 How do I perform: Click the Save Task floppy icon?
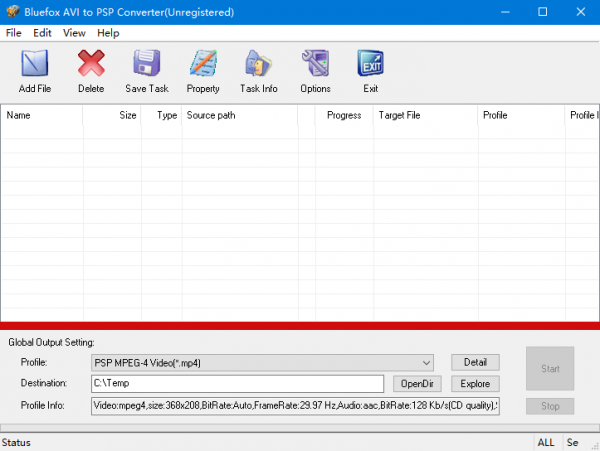[x=147, y=63]
